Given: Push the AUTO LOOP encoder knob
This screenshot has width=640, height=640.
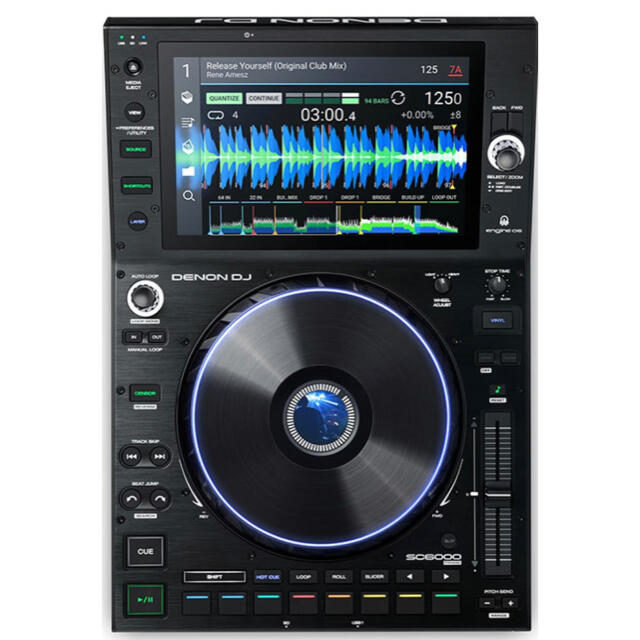Looking at the screenshot, I should coord(145,298).
